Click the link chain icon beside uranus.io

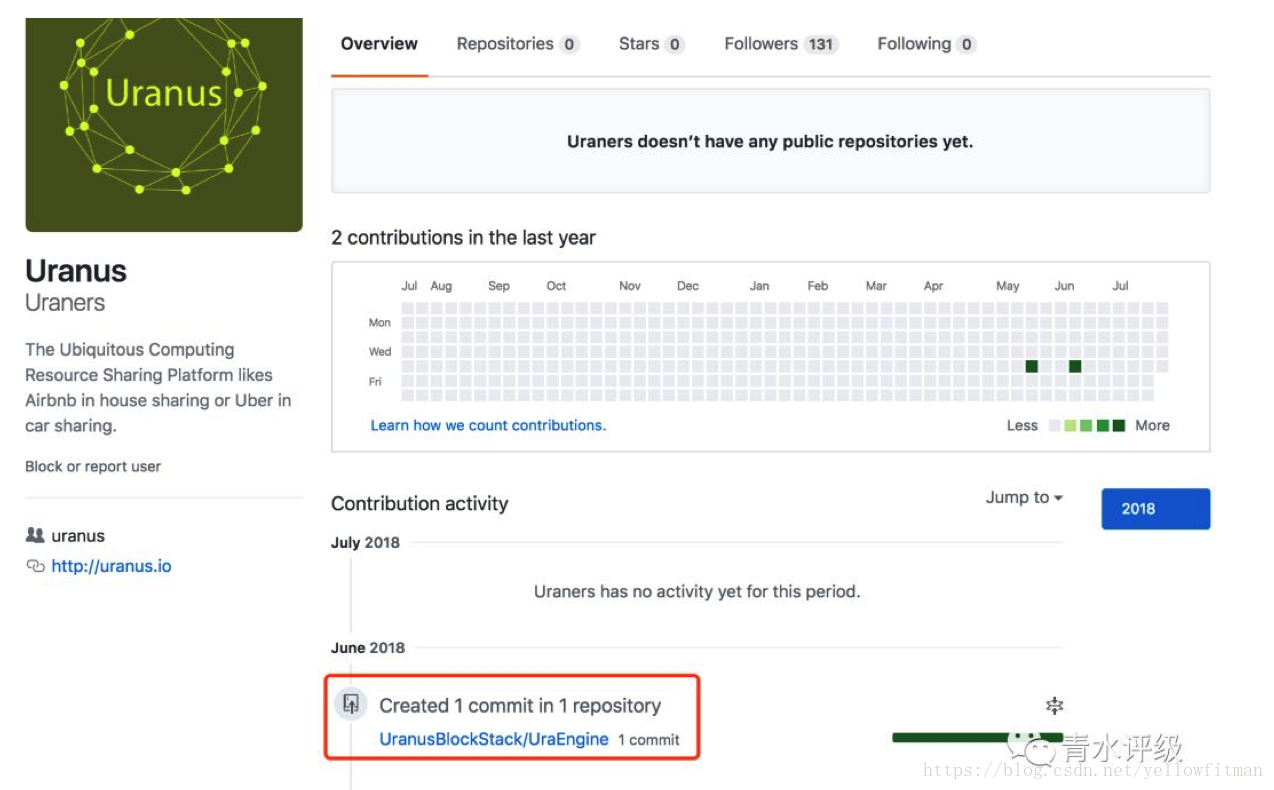(35, 566)
